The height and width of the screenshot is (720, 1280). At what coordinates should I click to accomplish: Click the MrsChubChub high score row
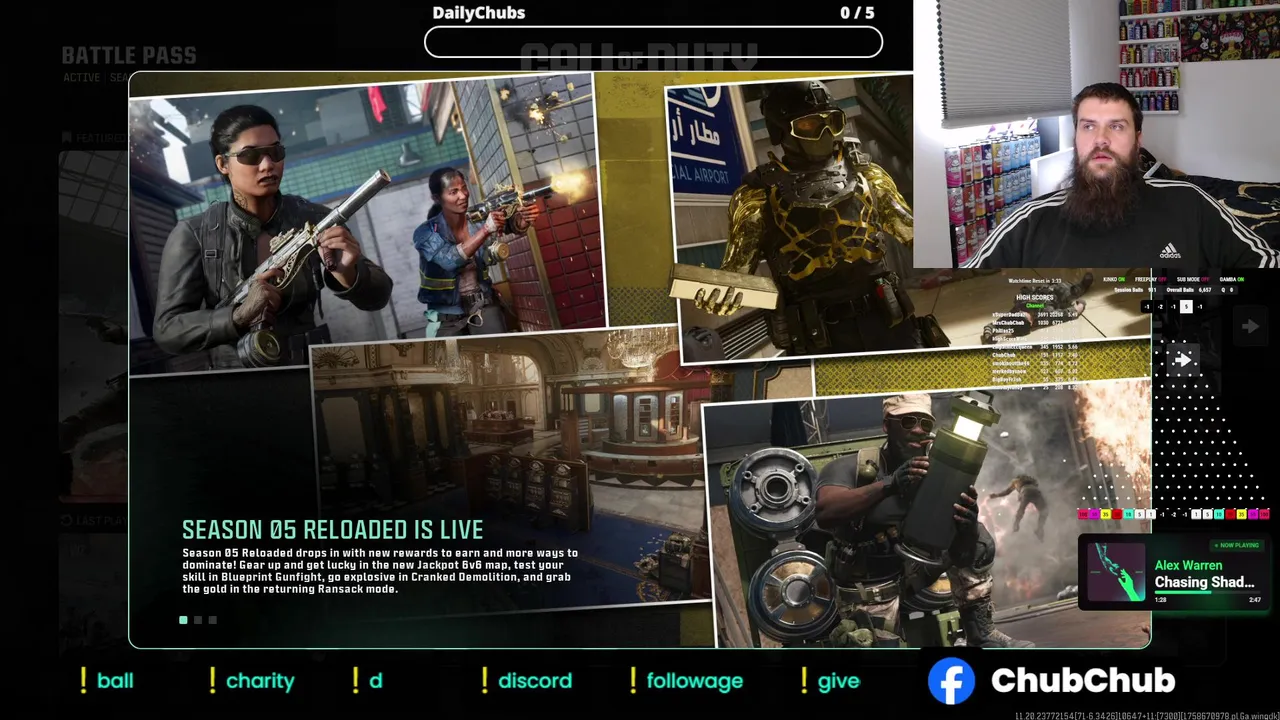tap(1034, 323)
